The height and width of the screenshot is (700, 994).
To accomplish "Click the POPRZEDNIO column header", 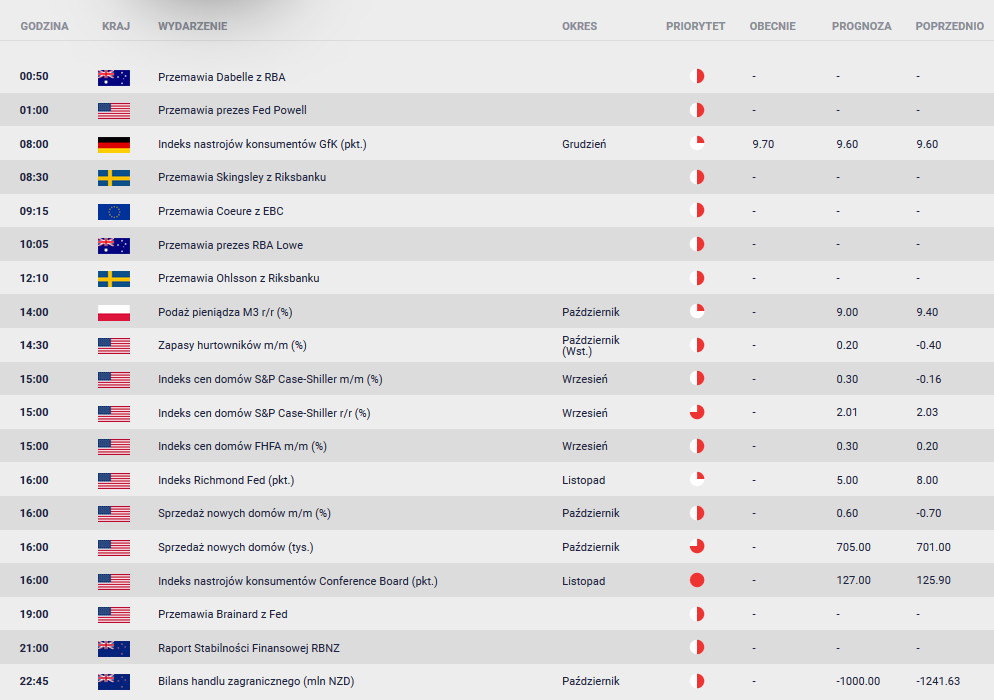I will point(950,26).
